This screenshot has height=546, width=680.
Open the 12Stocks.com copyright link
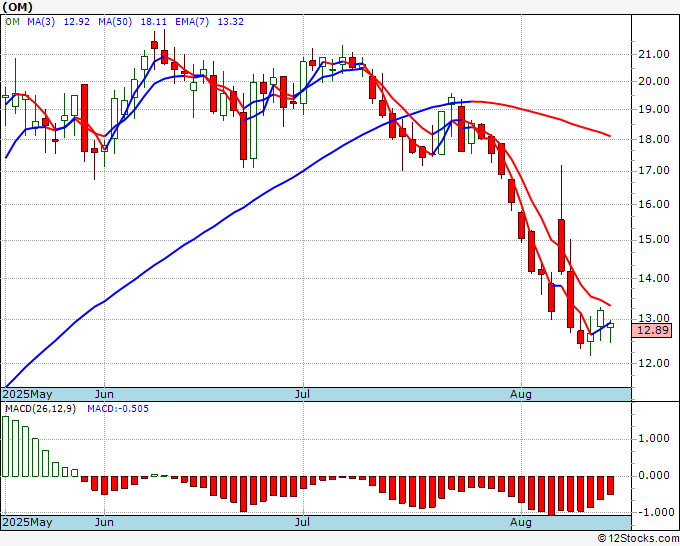click(638, 539)
